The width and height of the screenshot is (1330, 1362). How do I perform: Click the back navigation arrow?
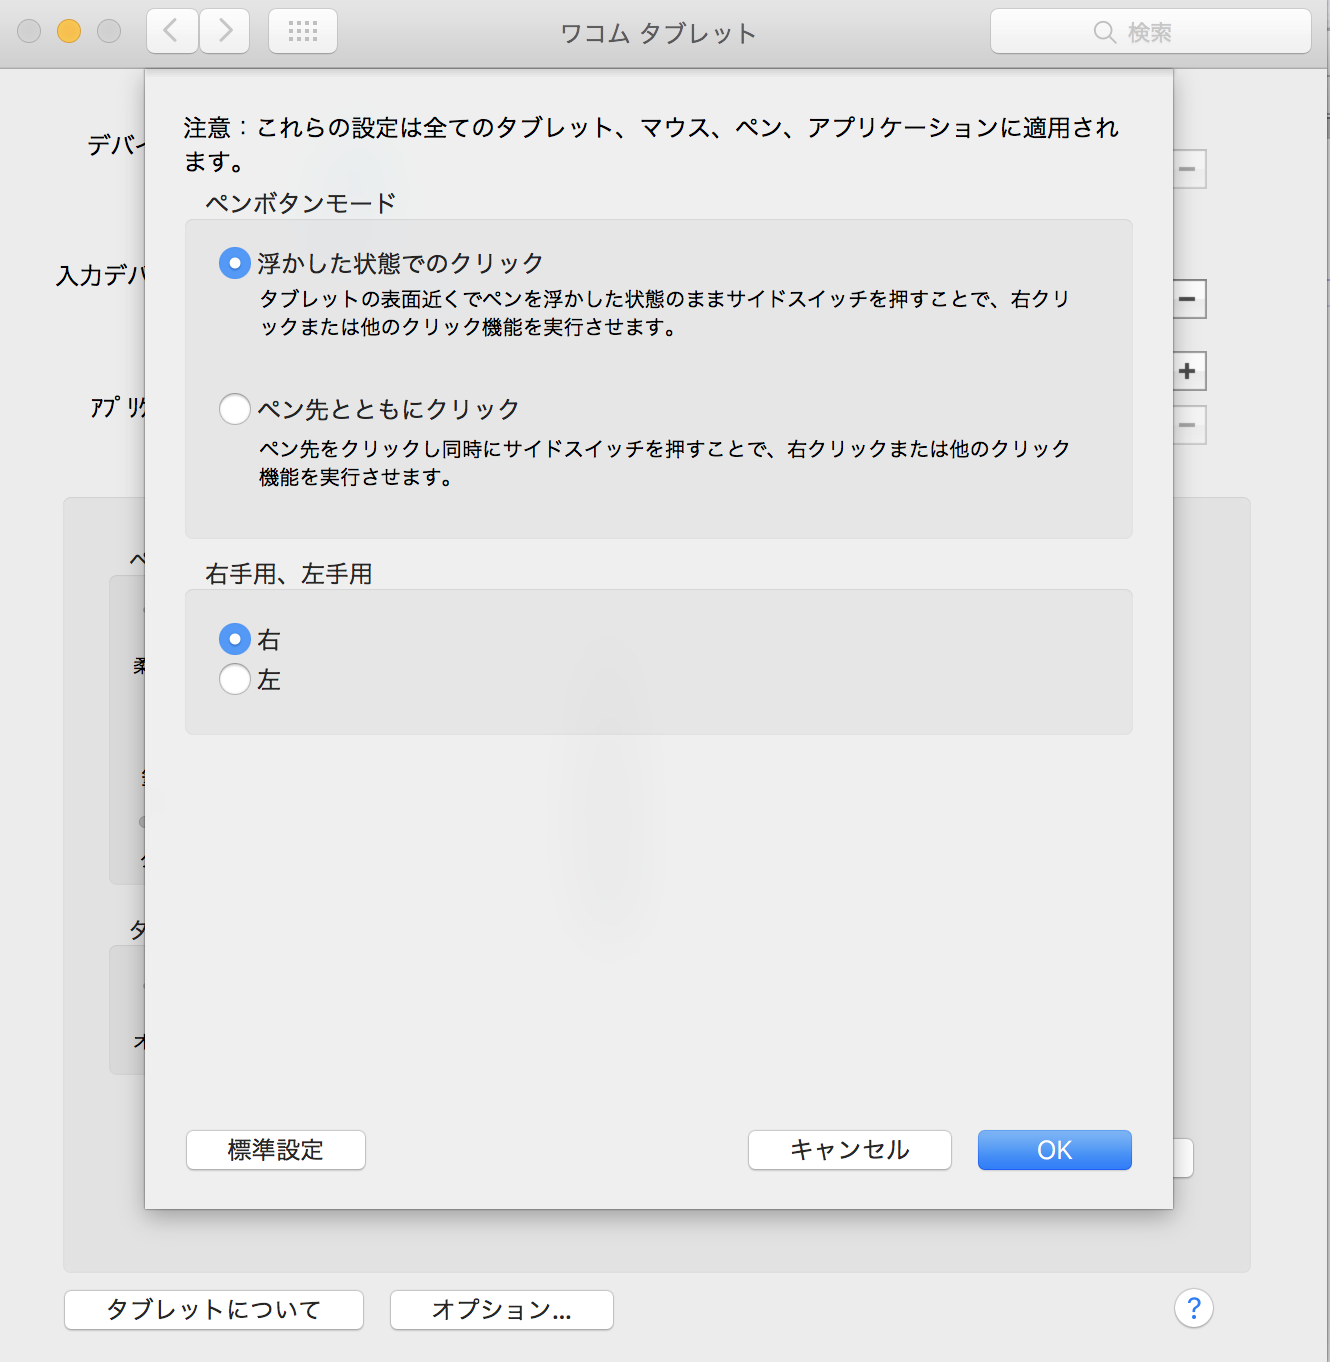(172, 31)
